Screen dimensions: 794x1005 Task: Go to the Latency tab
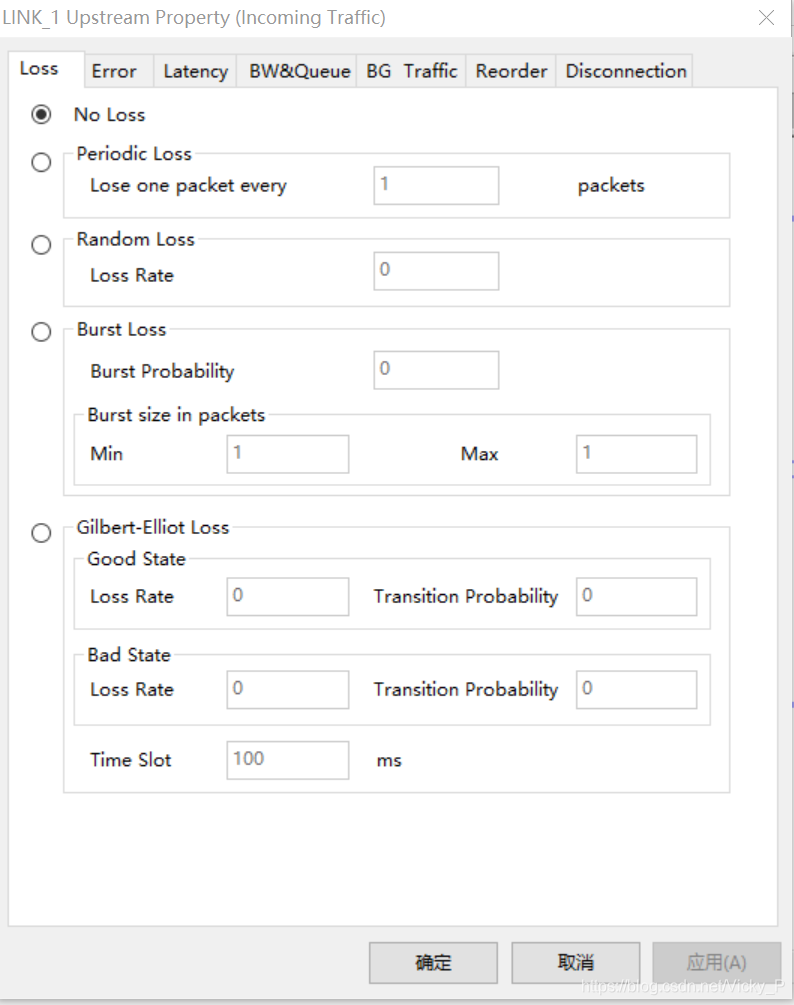pos(195,71)
